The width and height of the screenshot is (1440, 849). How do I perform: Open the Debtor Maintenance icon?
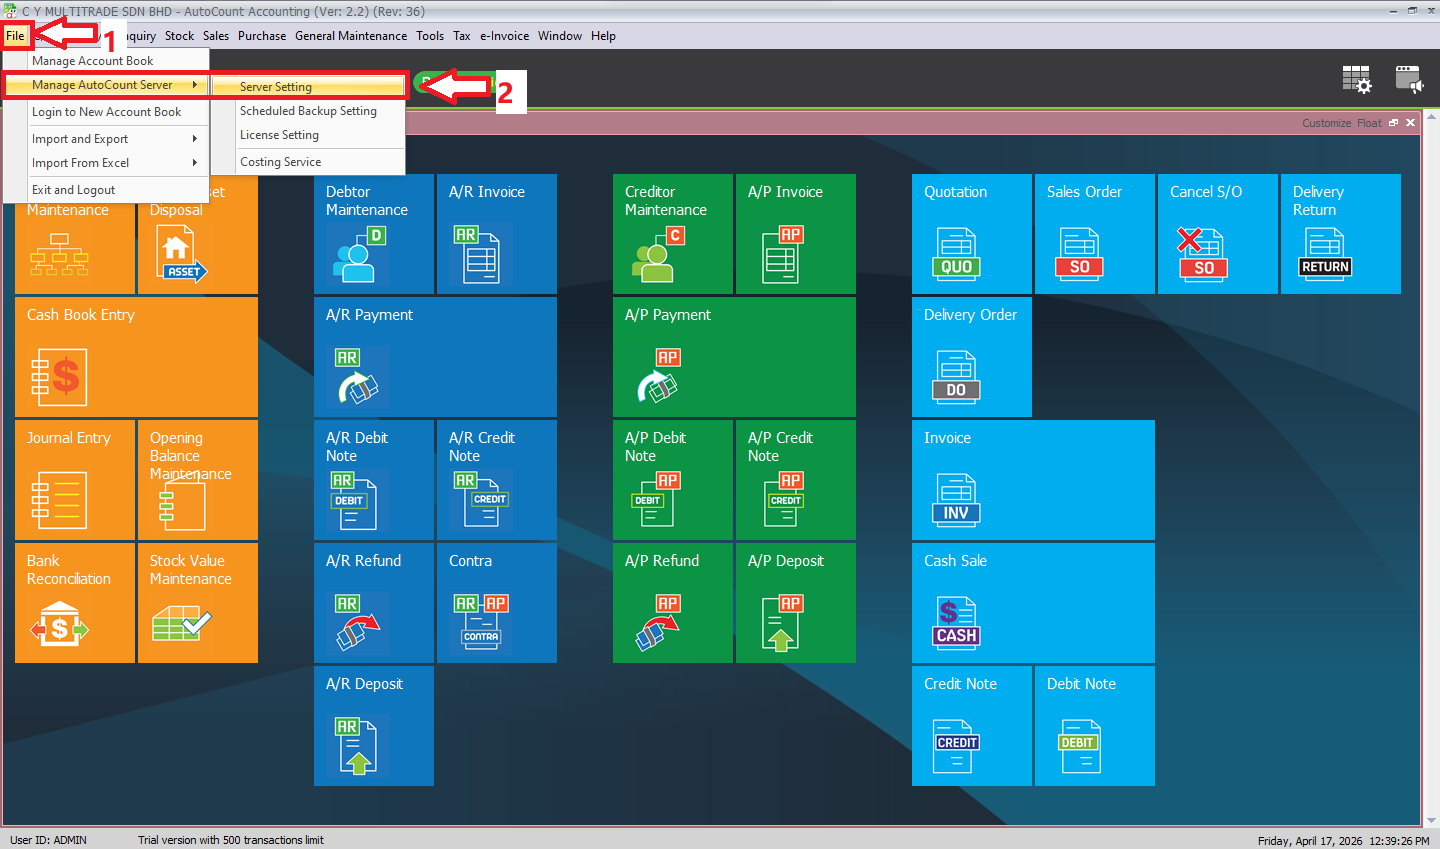point(358,254)
